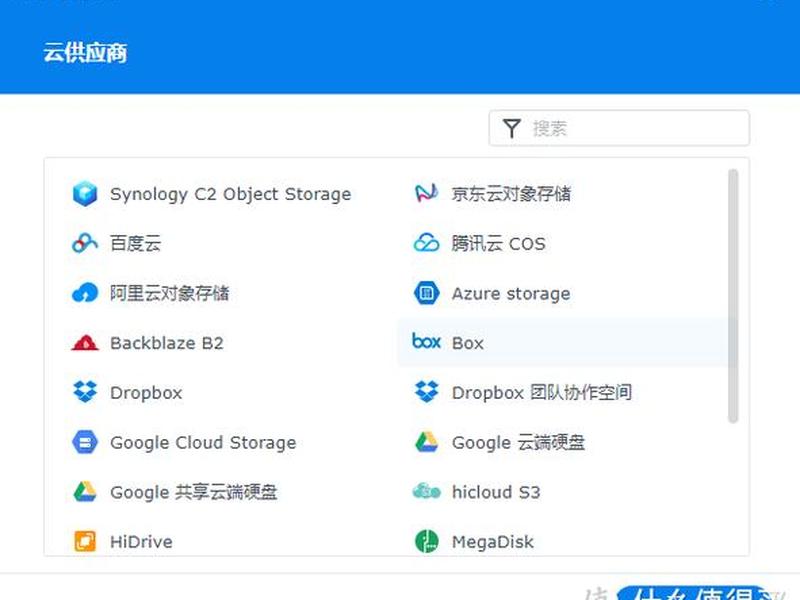Click the Azure storage icon

[426, 293]
